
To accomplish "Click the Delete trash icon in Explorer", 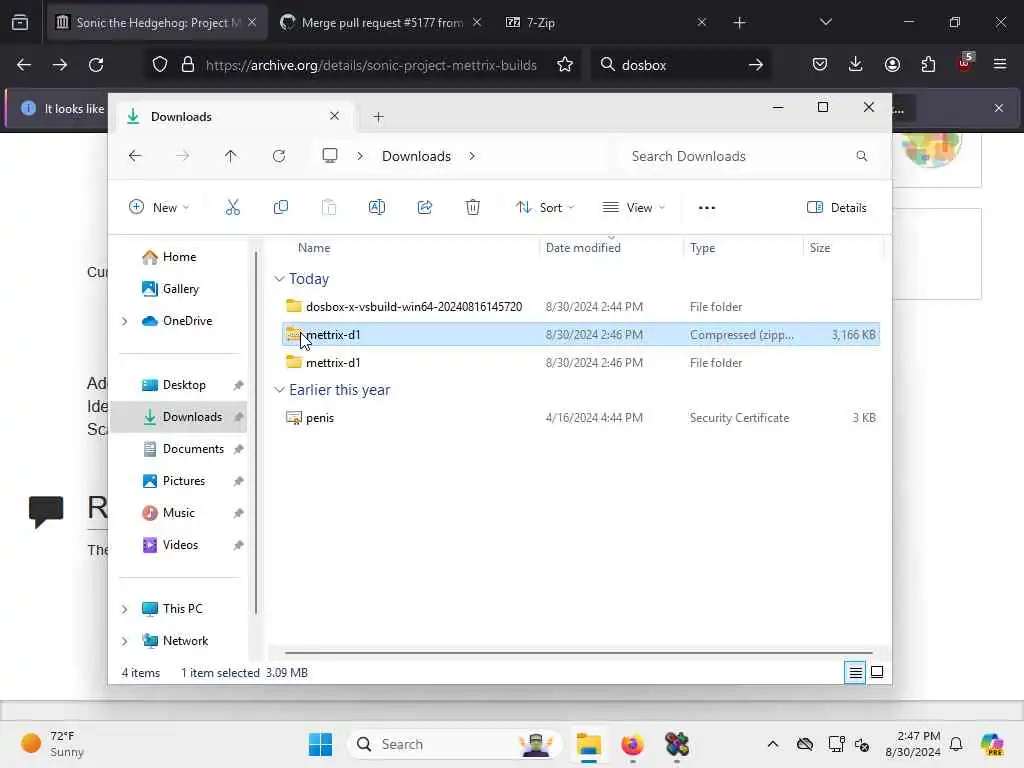I will click(x=473, y=208).
